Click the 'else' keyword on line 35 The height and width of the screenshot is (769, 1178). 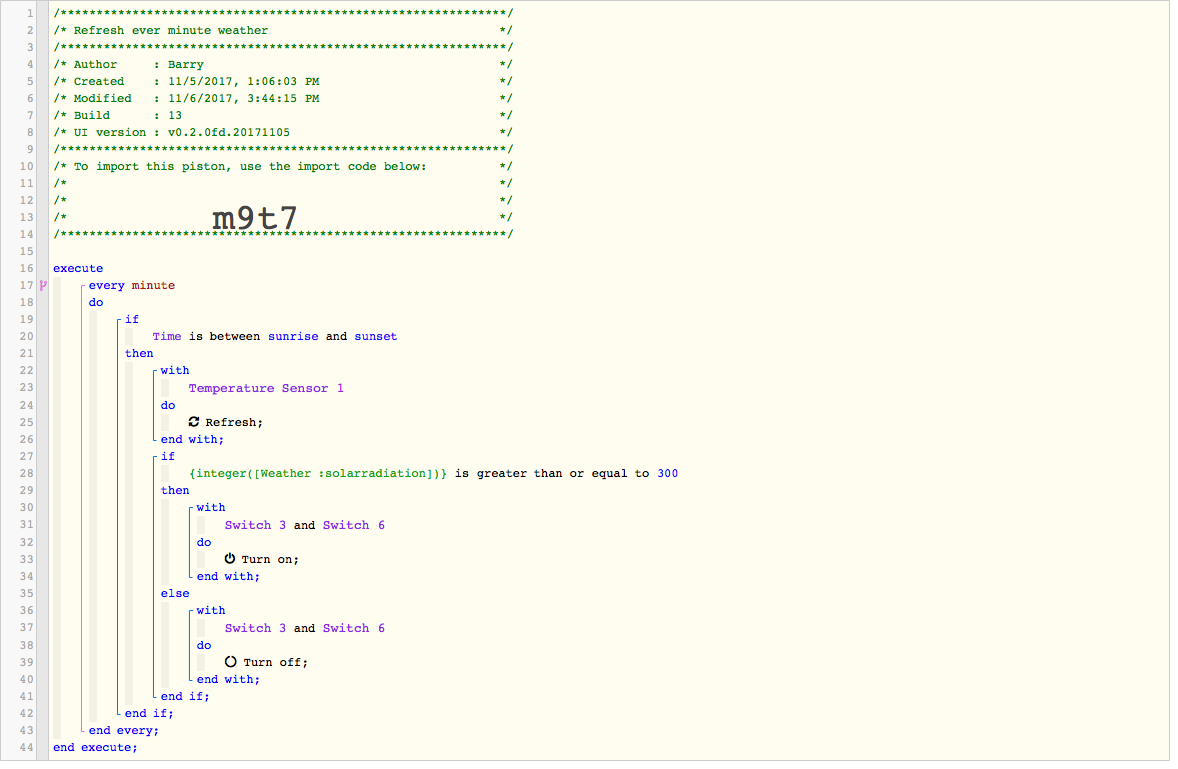coord(174,593)
